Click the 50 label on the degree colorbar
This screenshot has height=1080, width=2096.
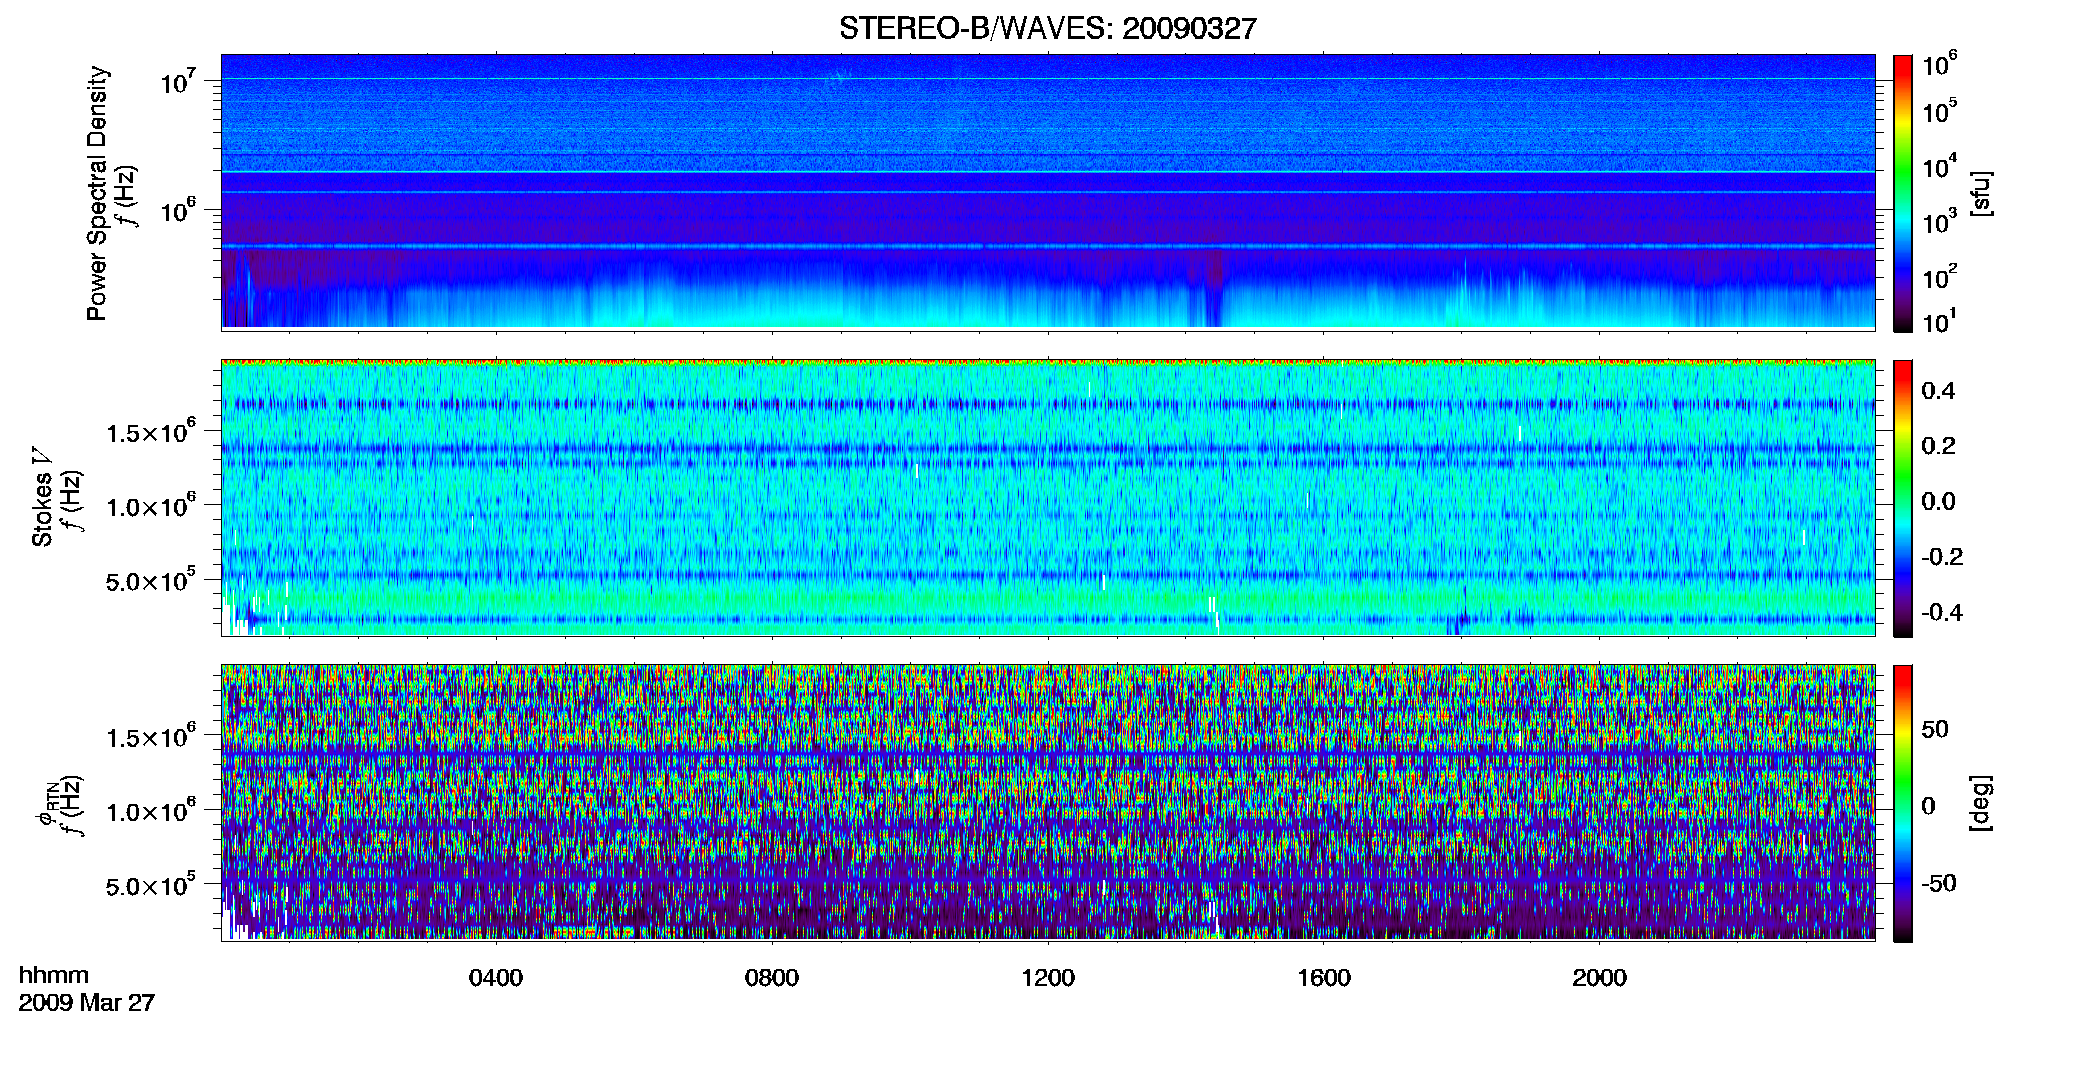(1935, 729)
